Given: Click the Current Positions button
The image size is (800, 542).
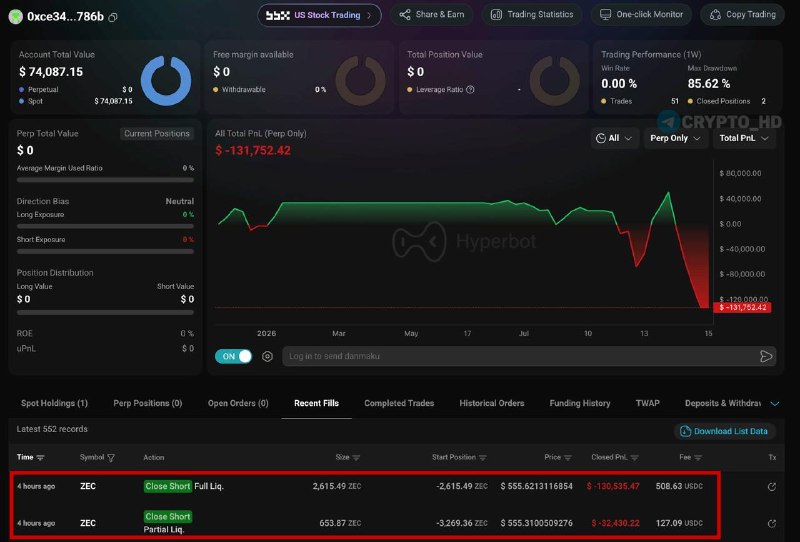Looking at the screenshot, I should (x=157, y=134).
